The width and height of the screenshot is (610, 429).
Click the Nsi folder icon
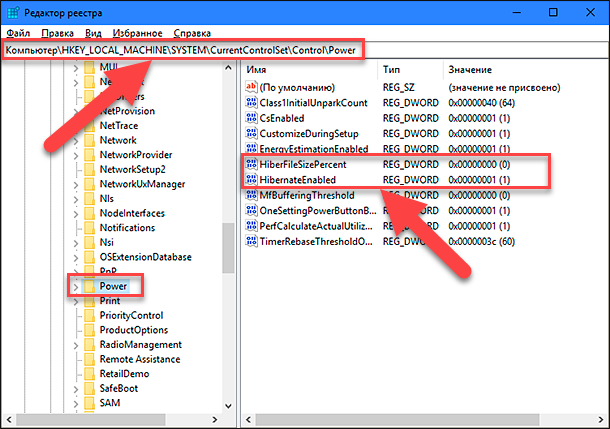click(89, 242)
